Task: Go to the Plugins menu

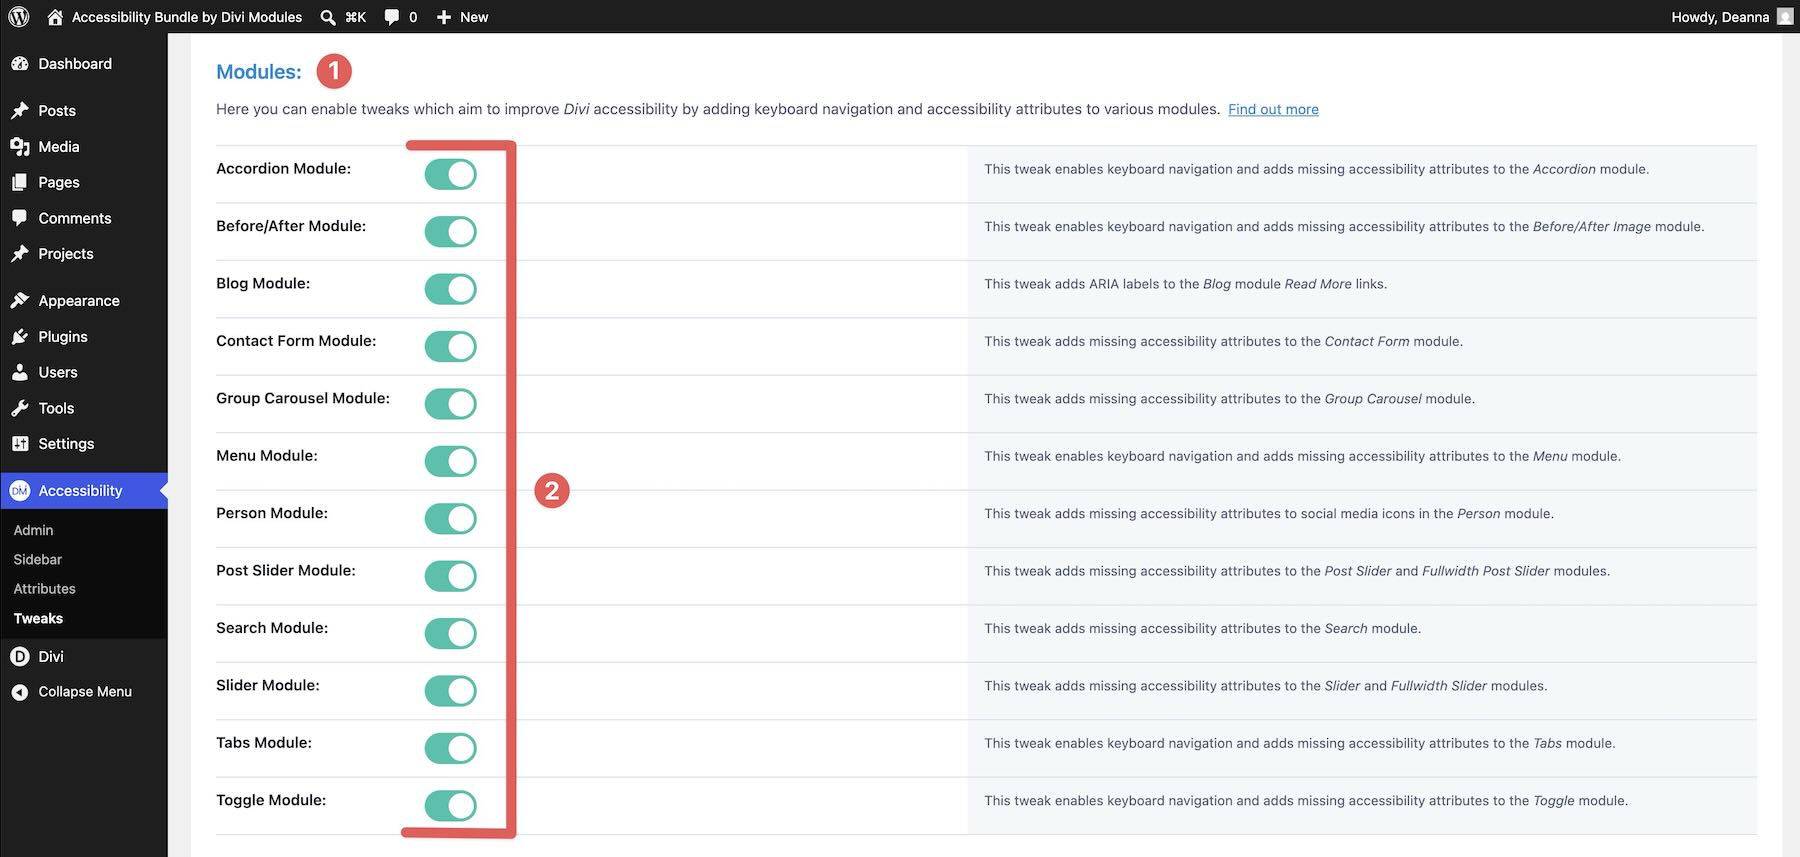Action: (63, 337)
